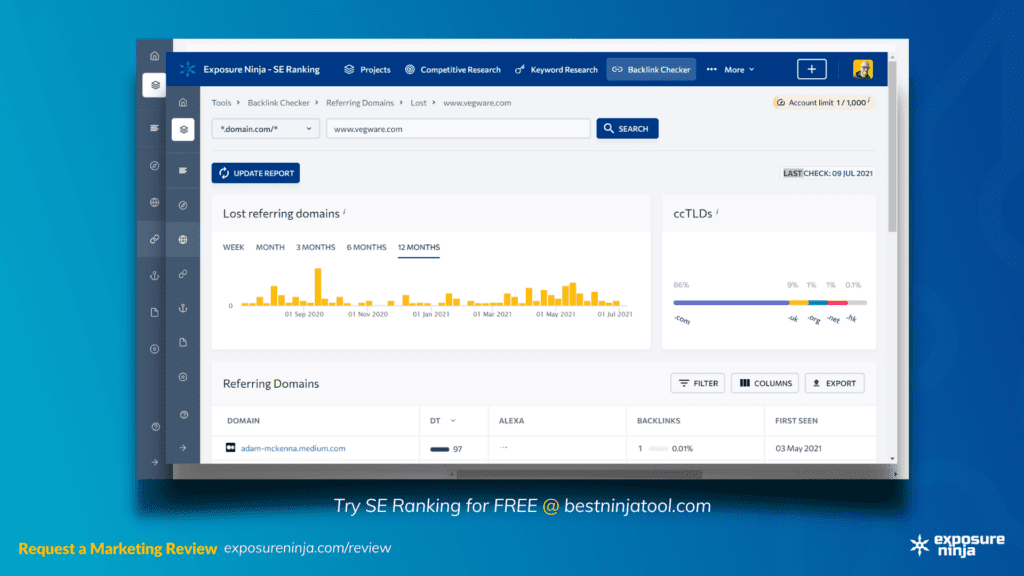Open document icon in outer darker sidebar

(x=155, y=312)
